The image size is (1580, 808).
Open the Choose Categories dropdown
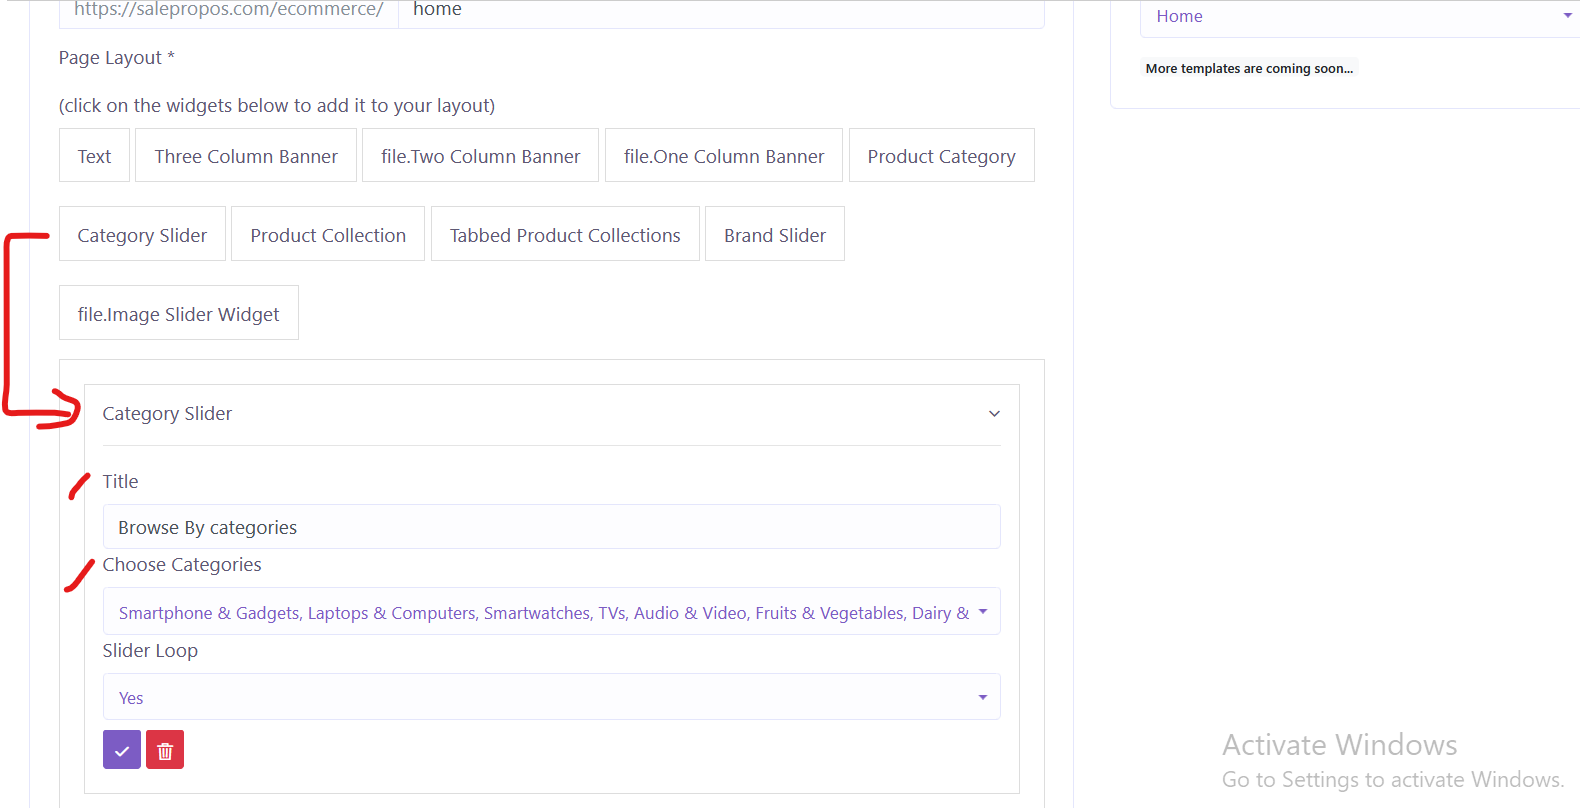pyautogui.click(x=551, y=612)
